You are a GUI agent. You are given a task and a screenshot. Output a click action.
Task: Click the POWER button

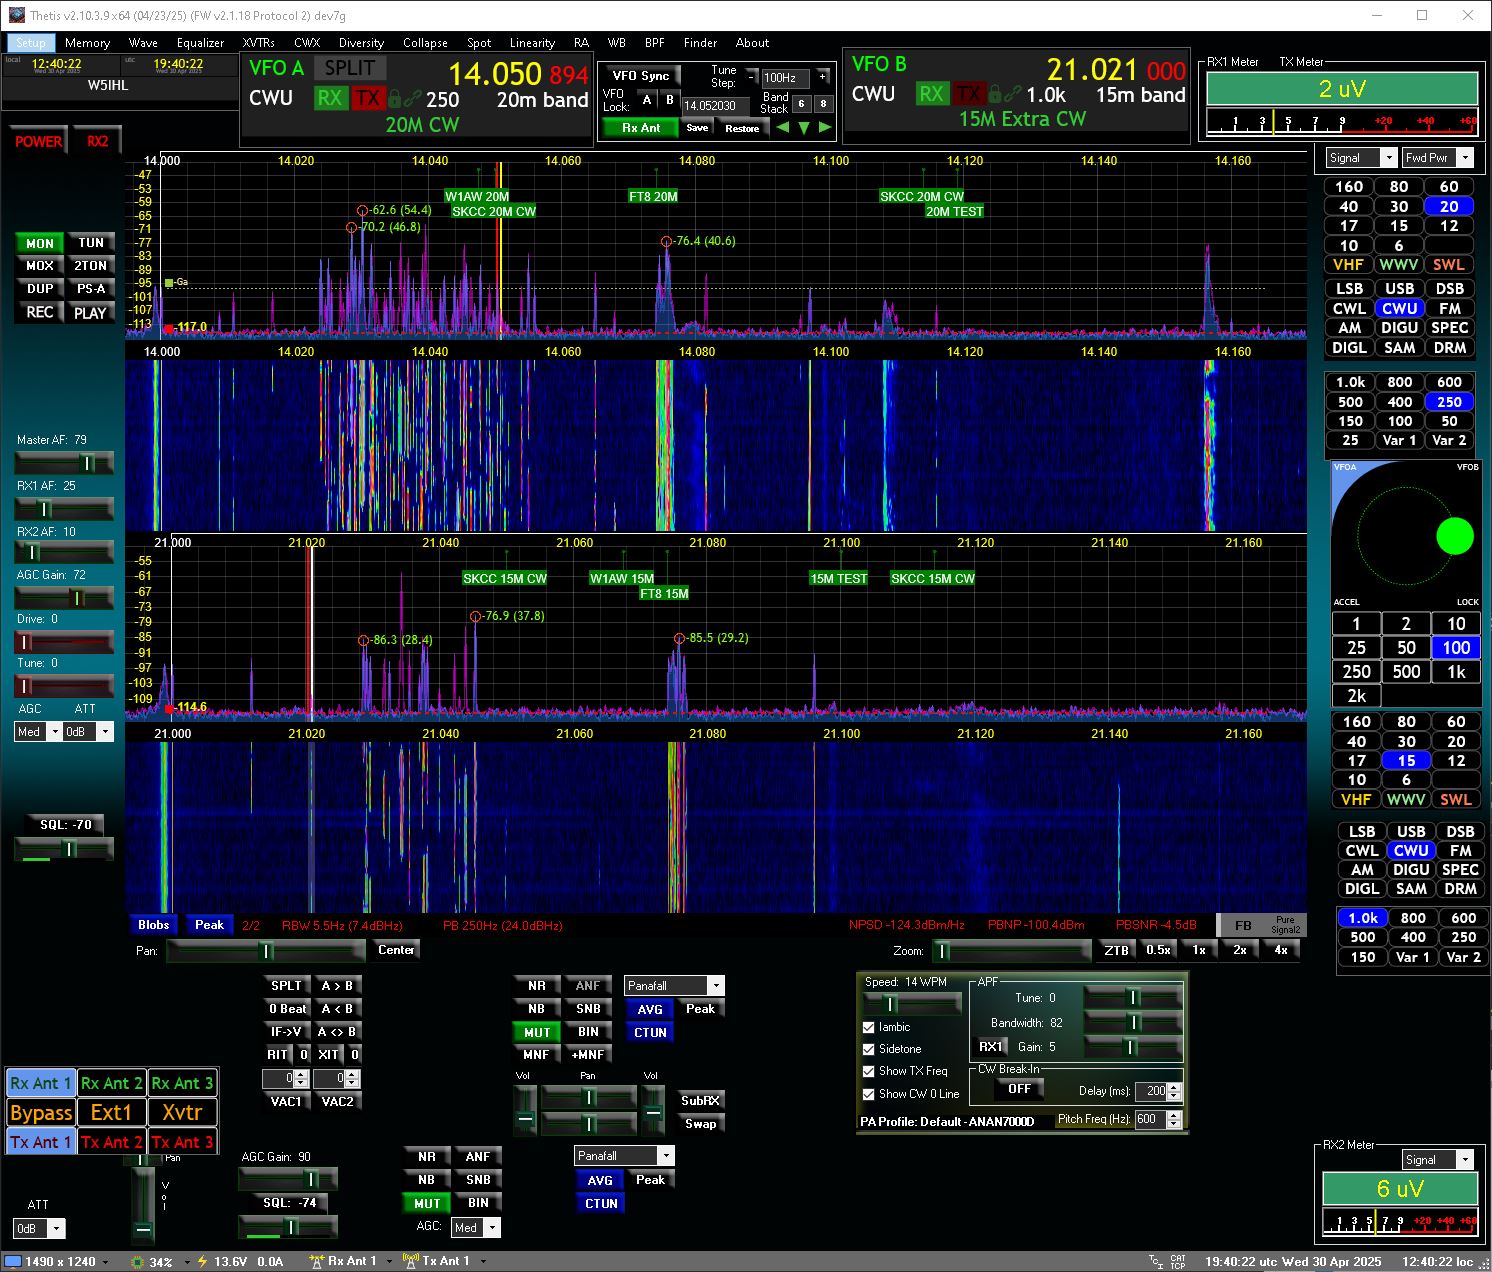point(38,142)
